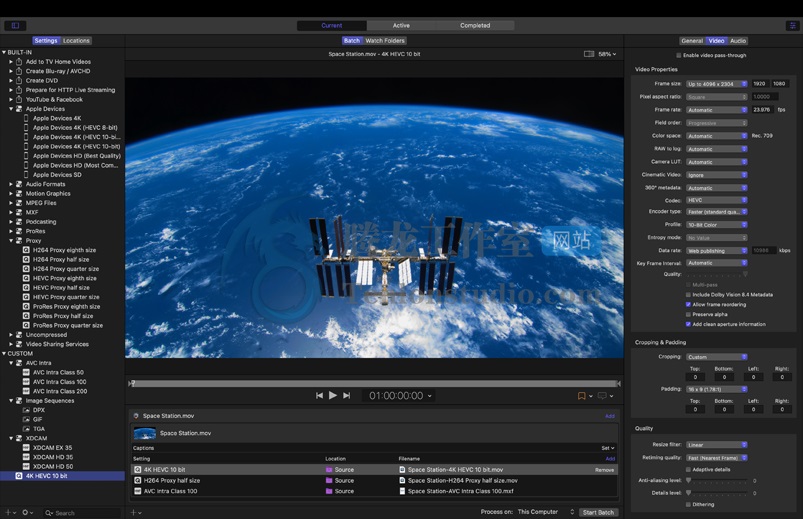803x519 pixels.
Task: Click the ProRes group folder icon
Action: pos(19,231)
